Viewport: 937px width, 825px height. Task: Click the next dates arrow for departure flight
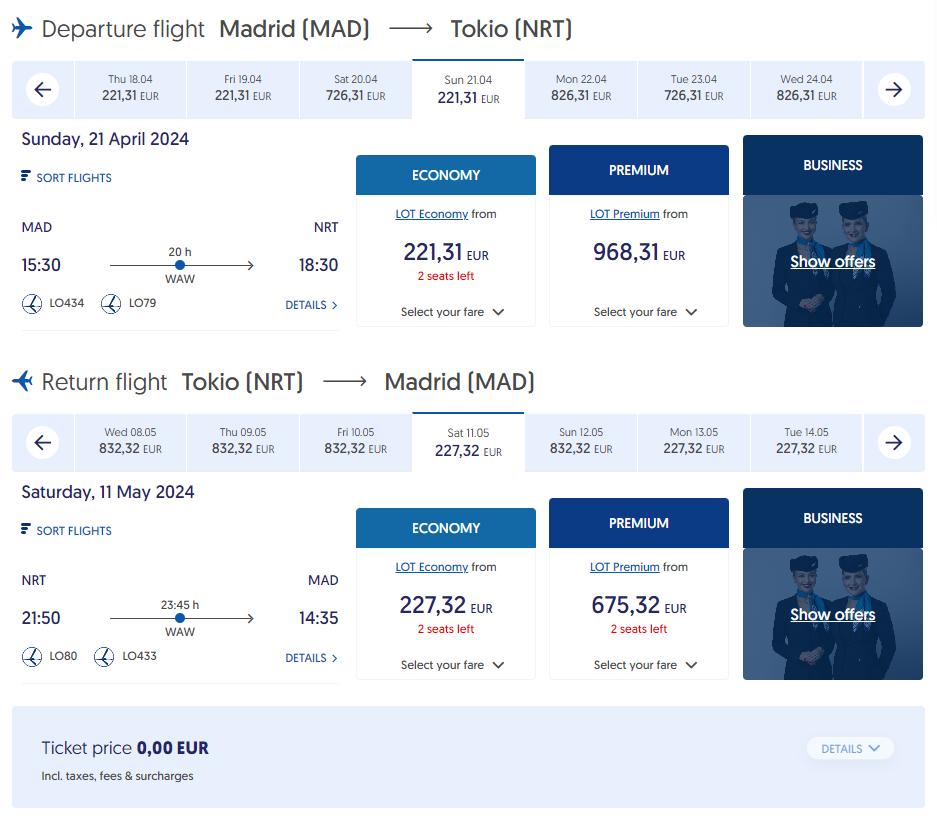(x=894, y=90)
